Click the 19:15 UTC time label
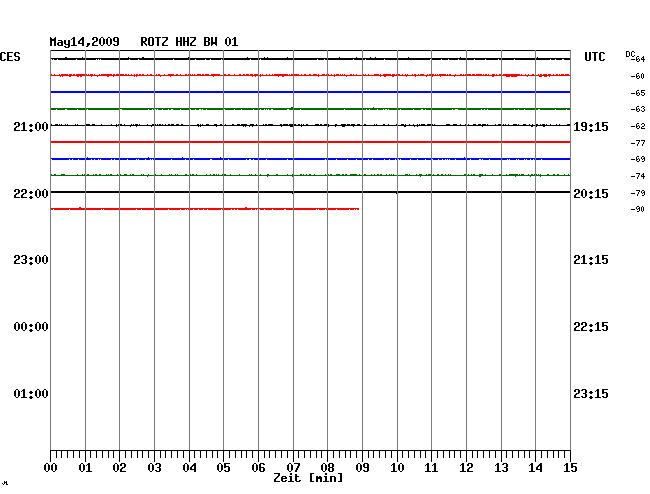The width and height of the screenshot is (650, 494). point(591,127)
